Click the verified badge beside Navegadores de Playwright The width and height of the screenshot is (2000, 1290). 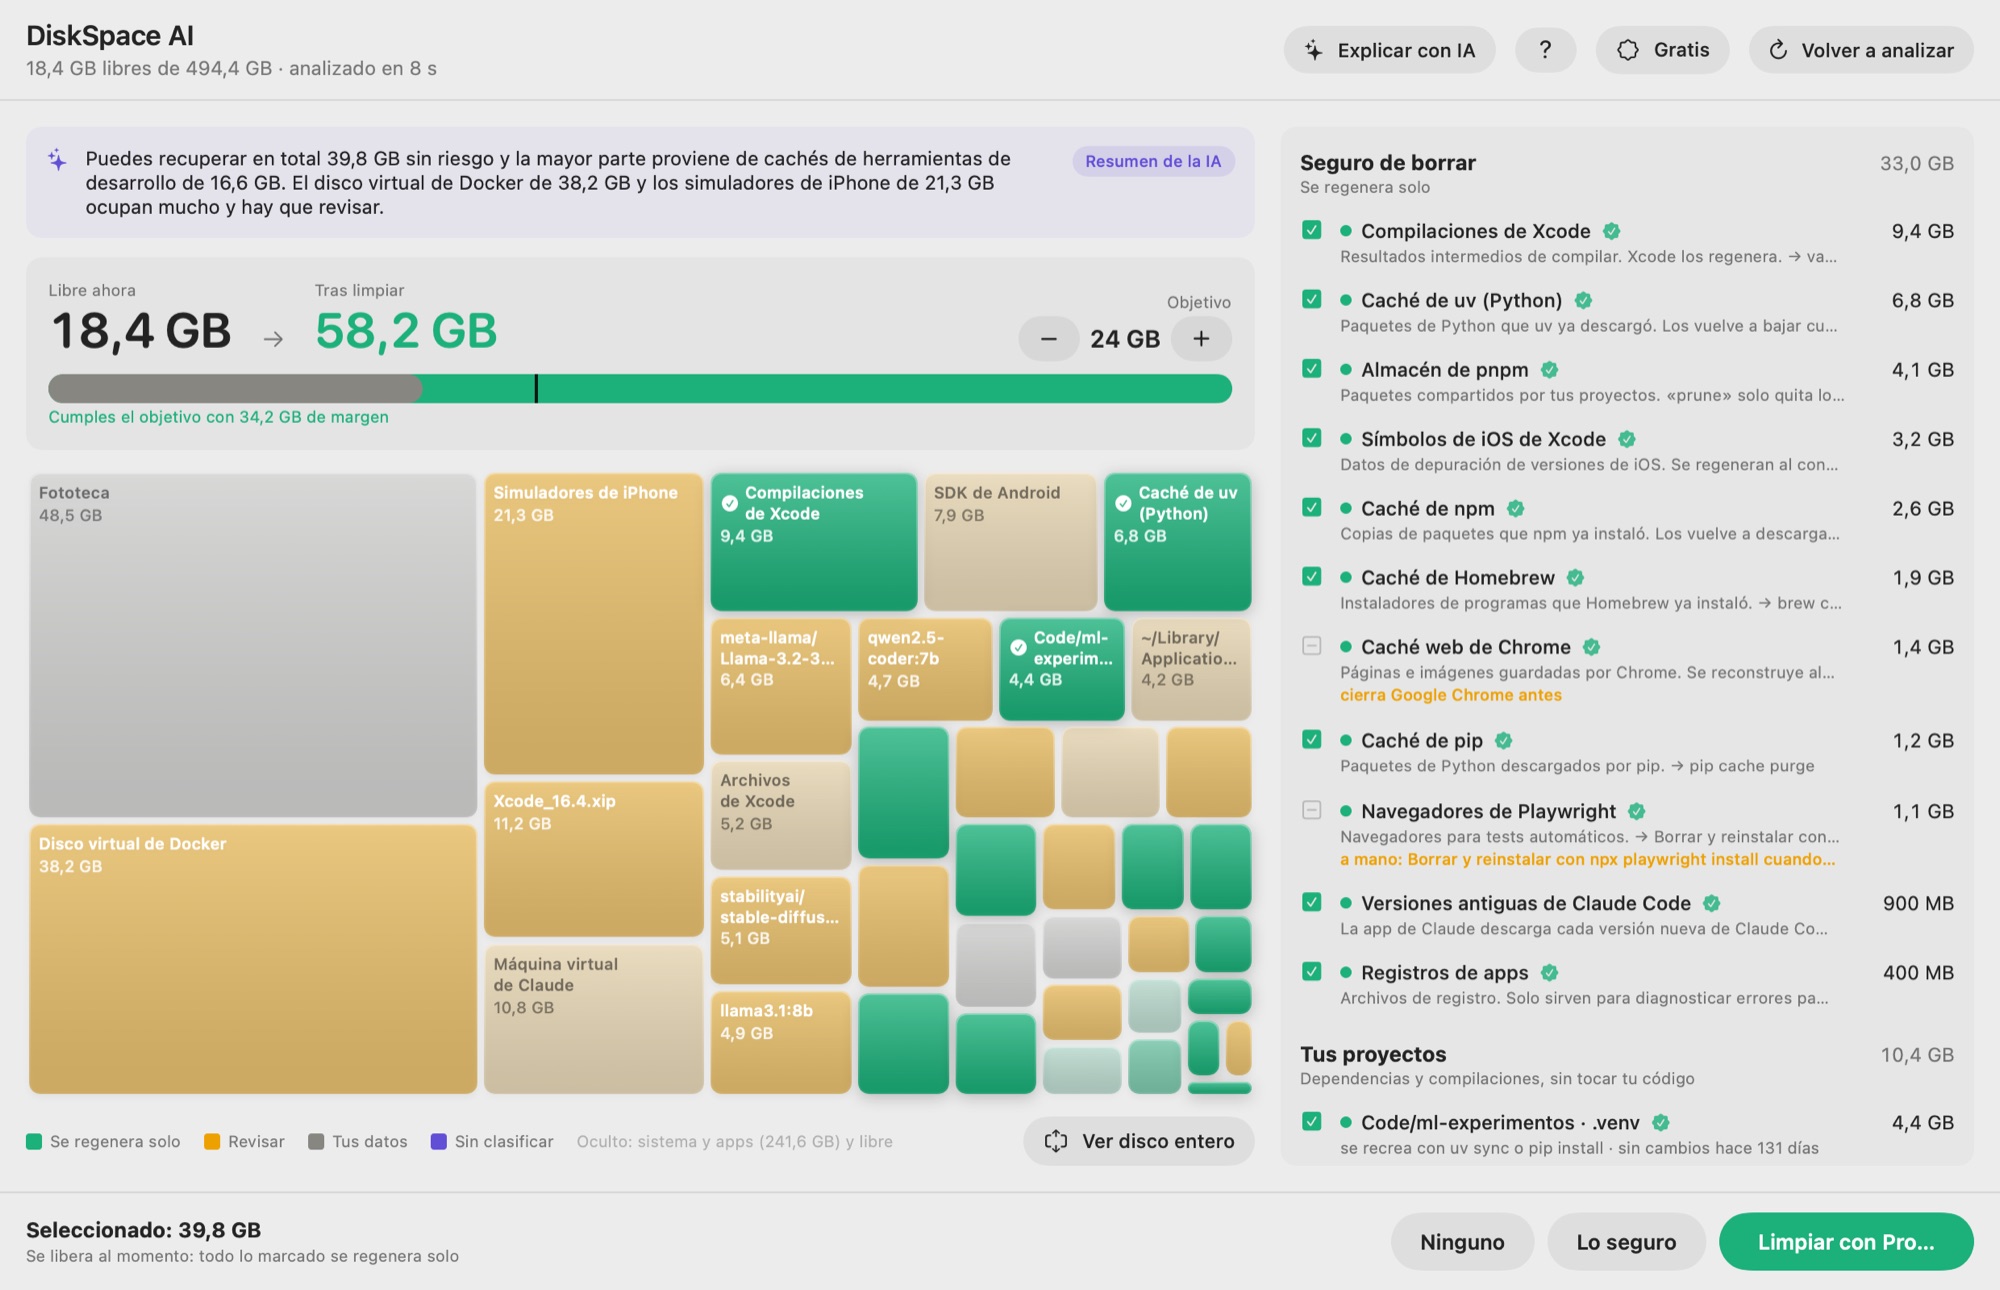coord(1637,811)
